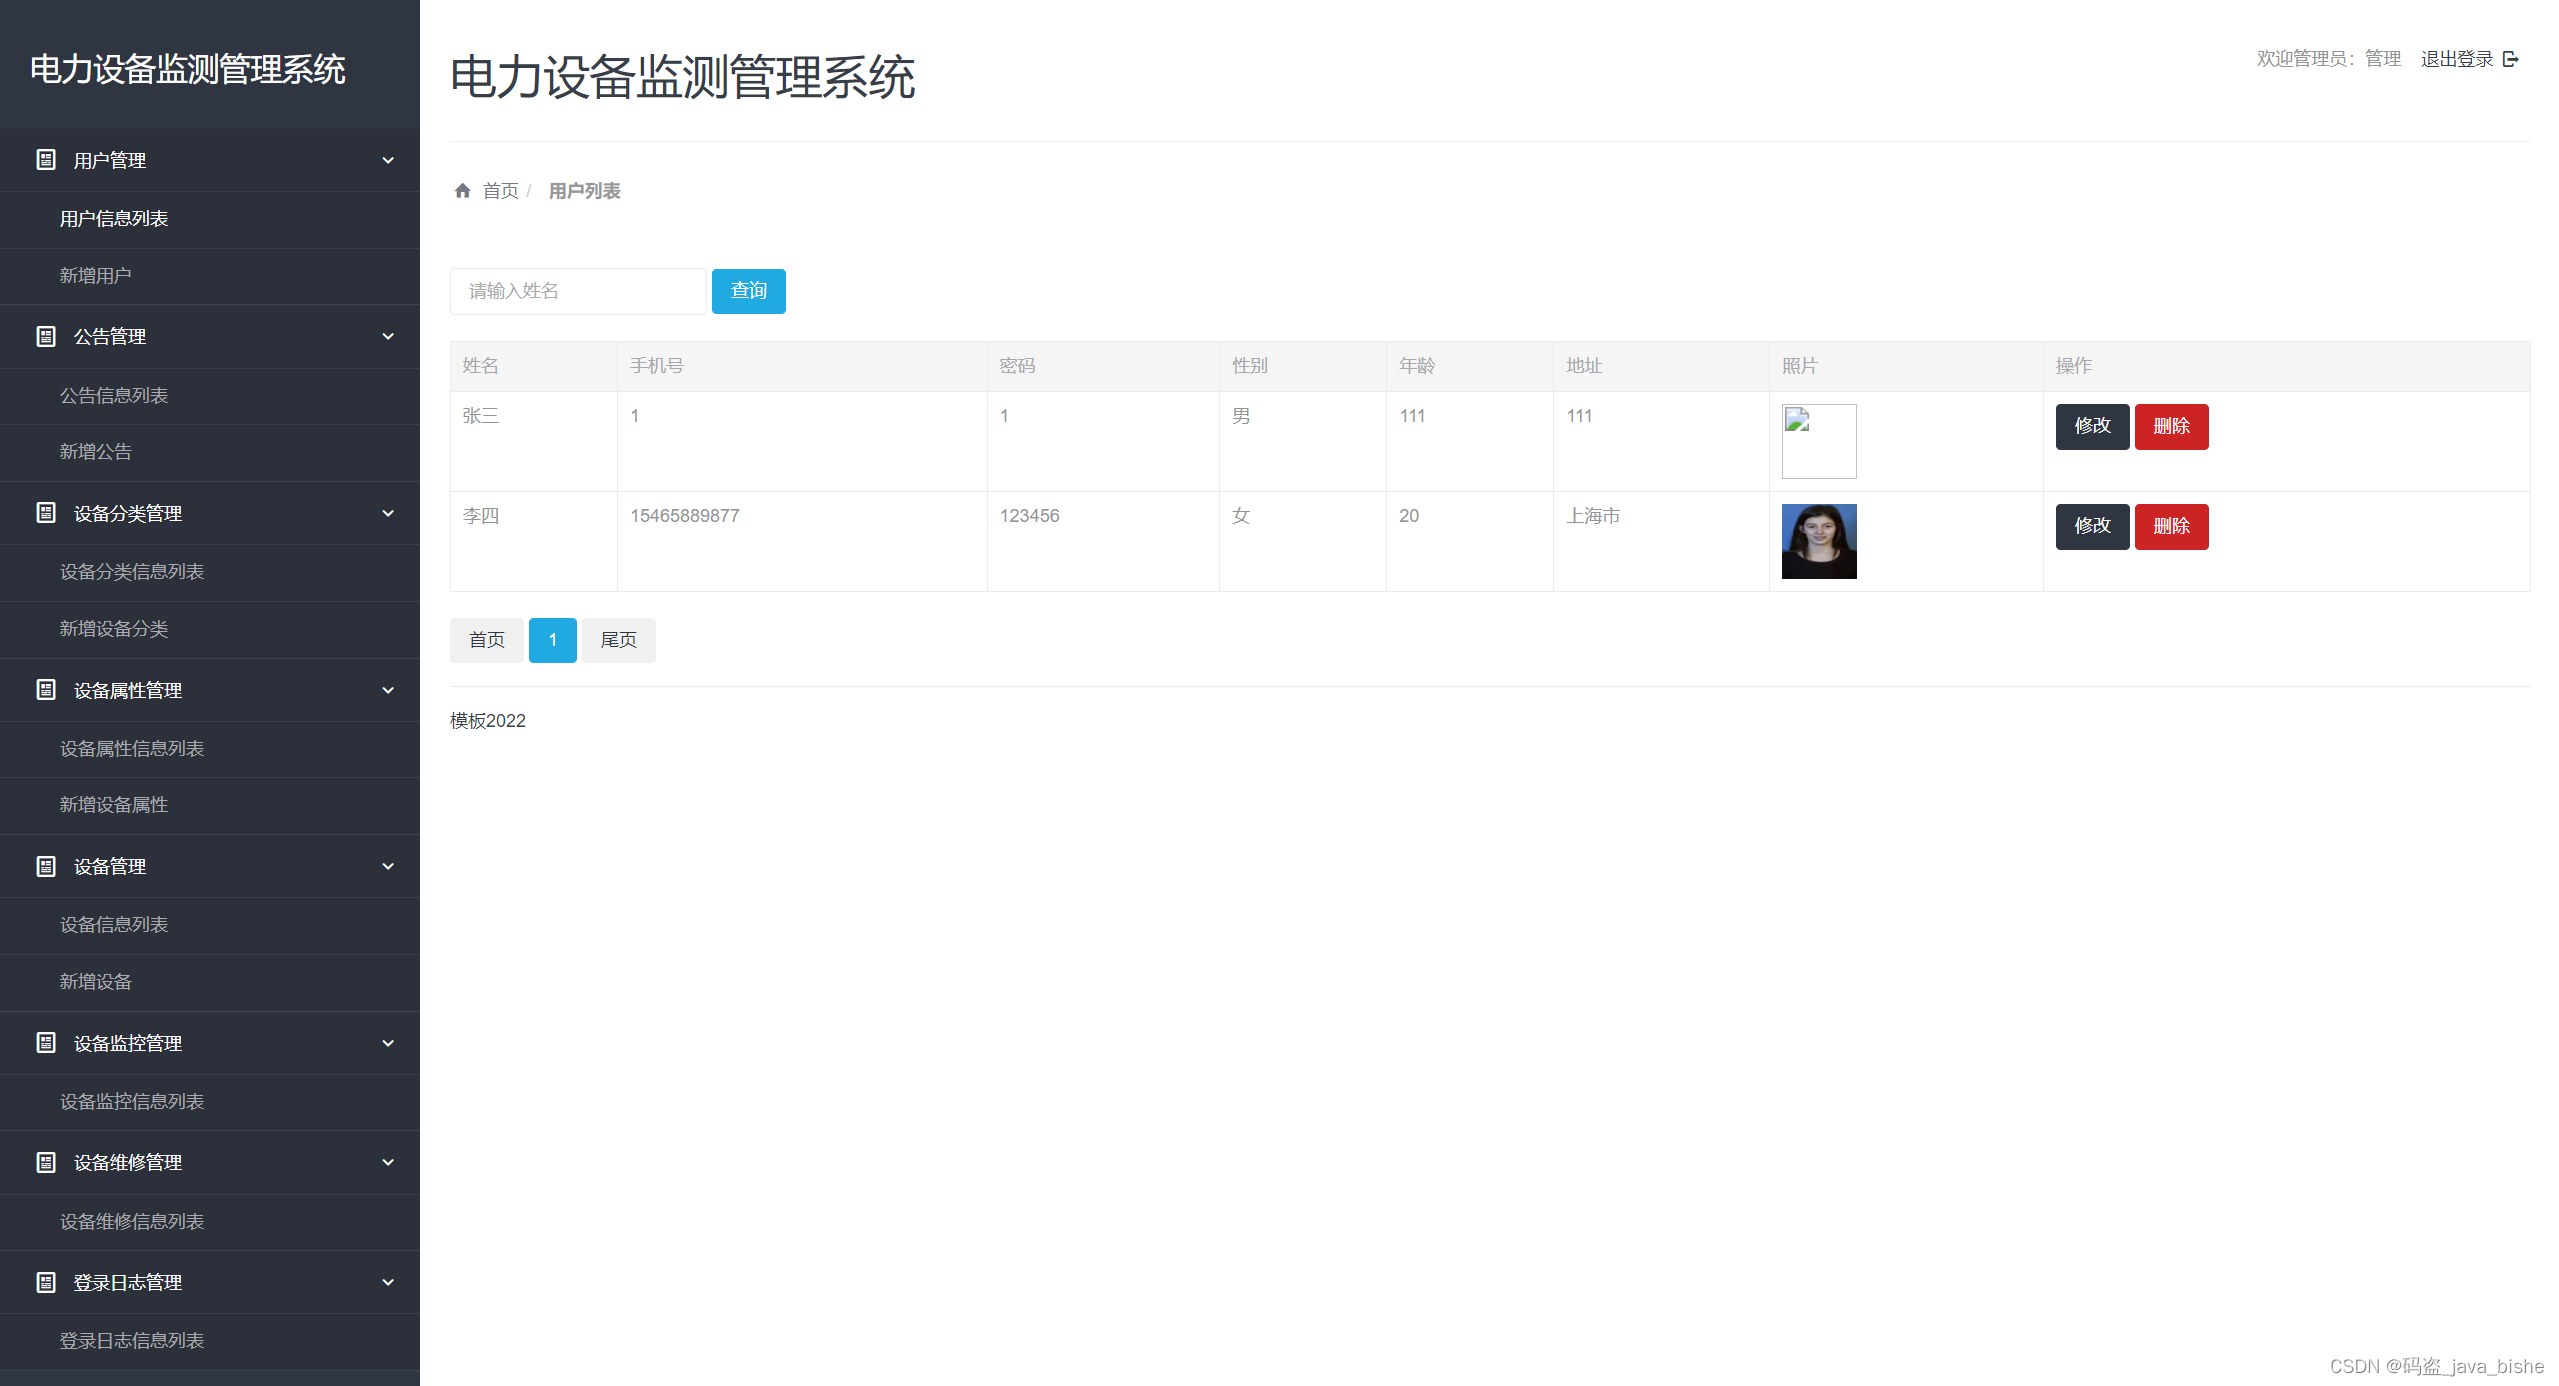Collapse the 公告管理 menu chevron
The width and height of the screenshot is (2559, 1386).
(x=388, y=337)
